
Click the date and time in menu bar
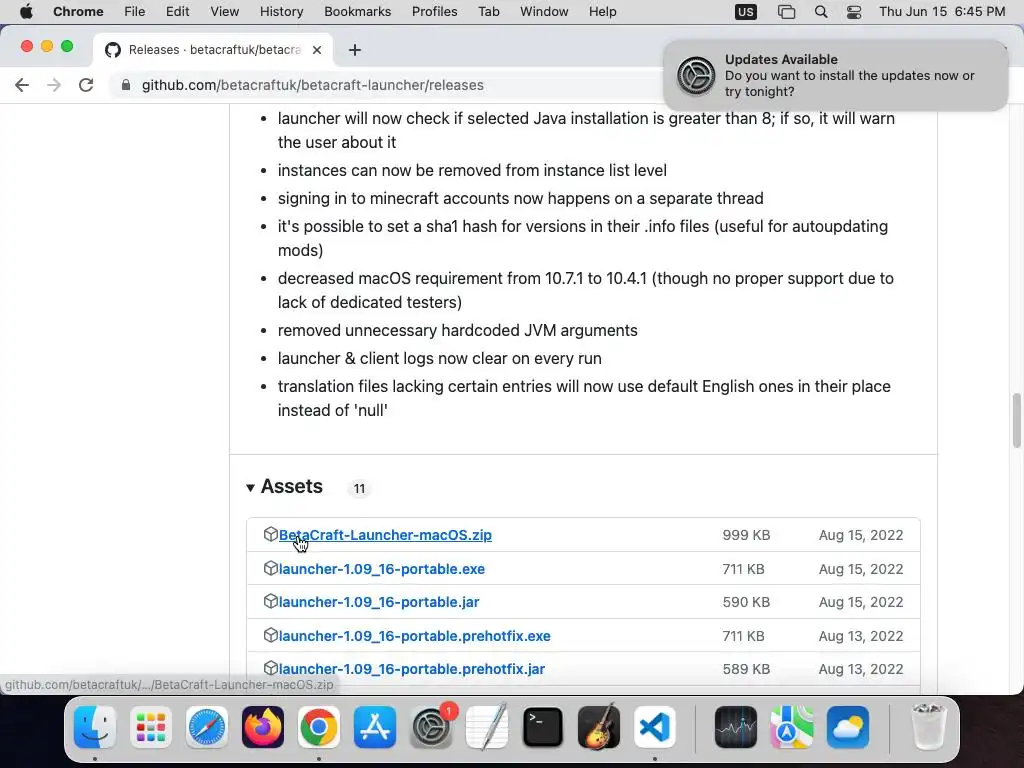coord(942,12)
